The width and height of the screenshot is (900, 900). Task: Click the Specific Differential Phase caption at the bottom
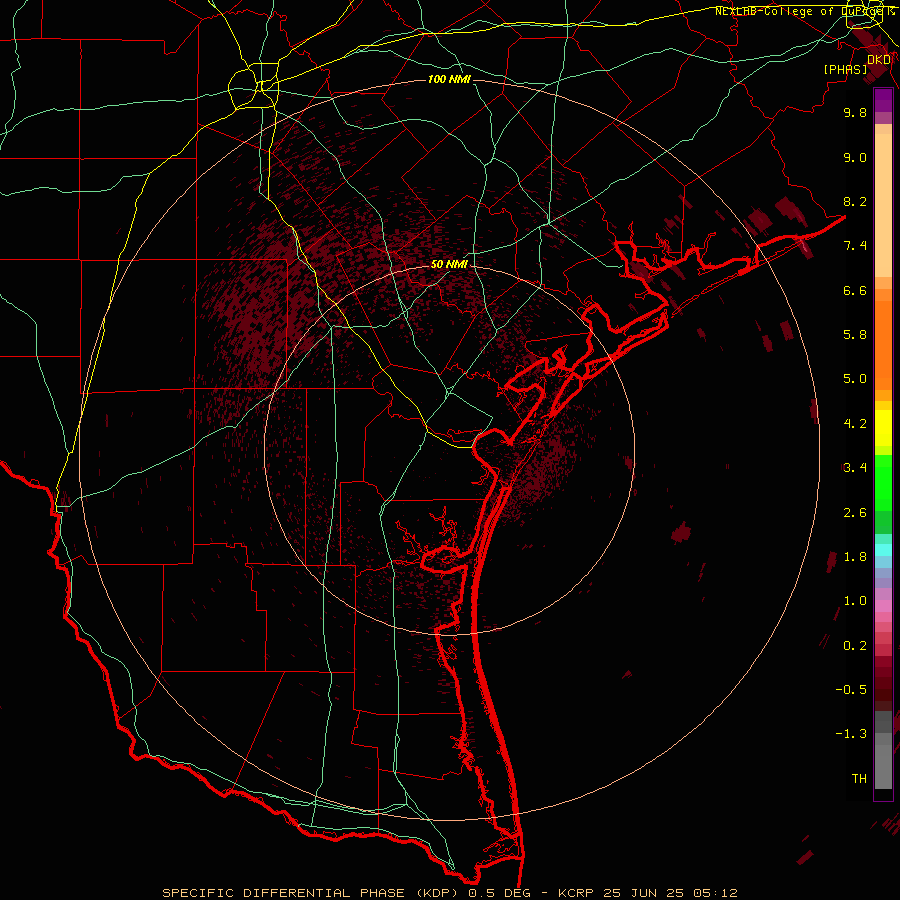pos(450,893)
